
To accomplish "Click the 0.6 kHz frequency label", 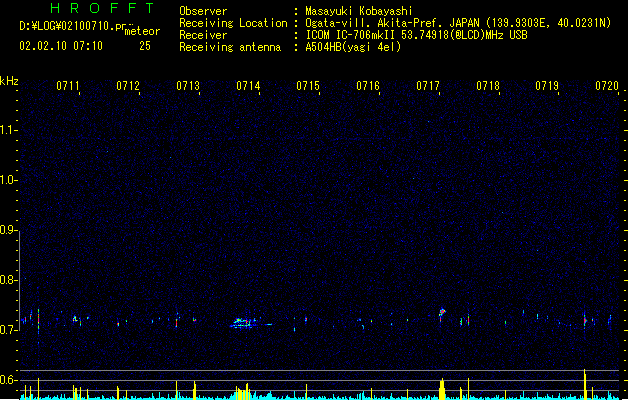I will click(8, 380).
